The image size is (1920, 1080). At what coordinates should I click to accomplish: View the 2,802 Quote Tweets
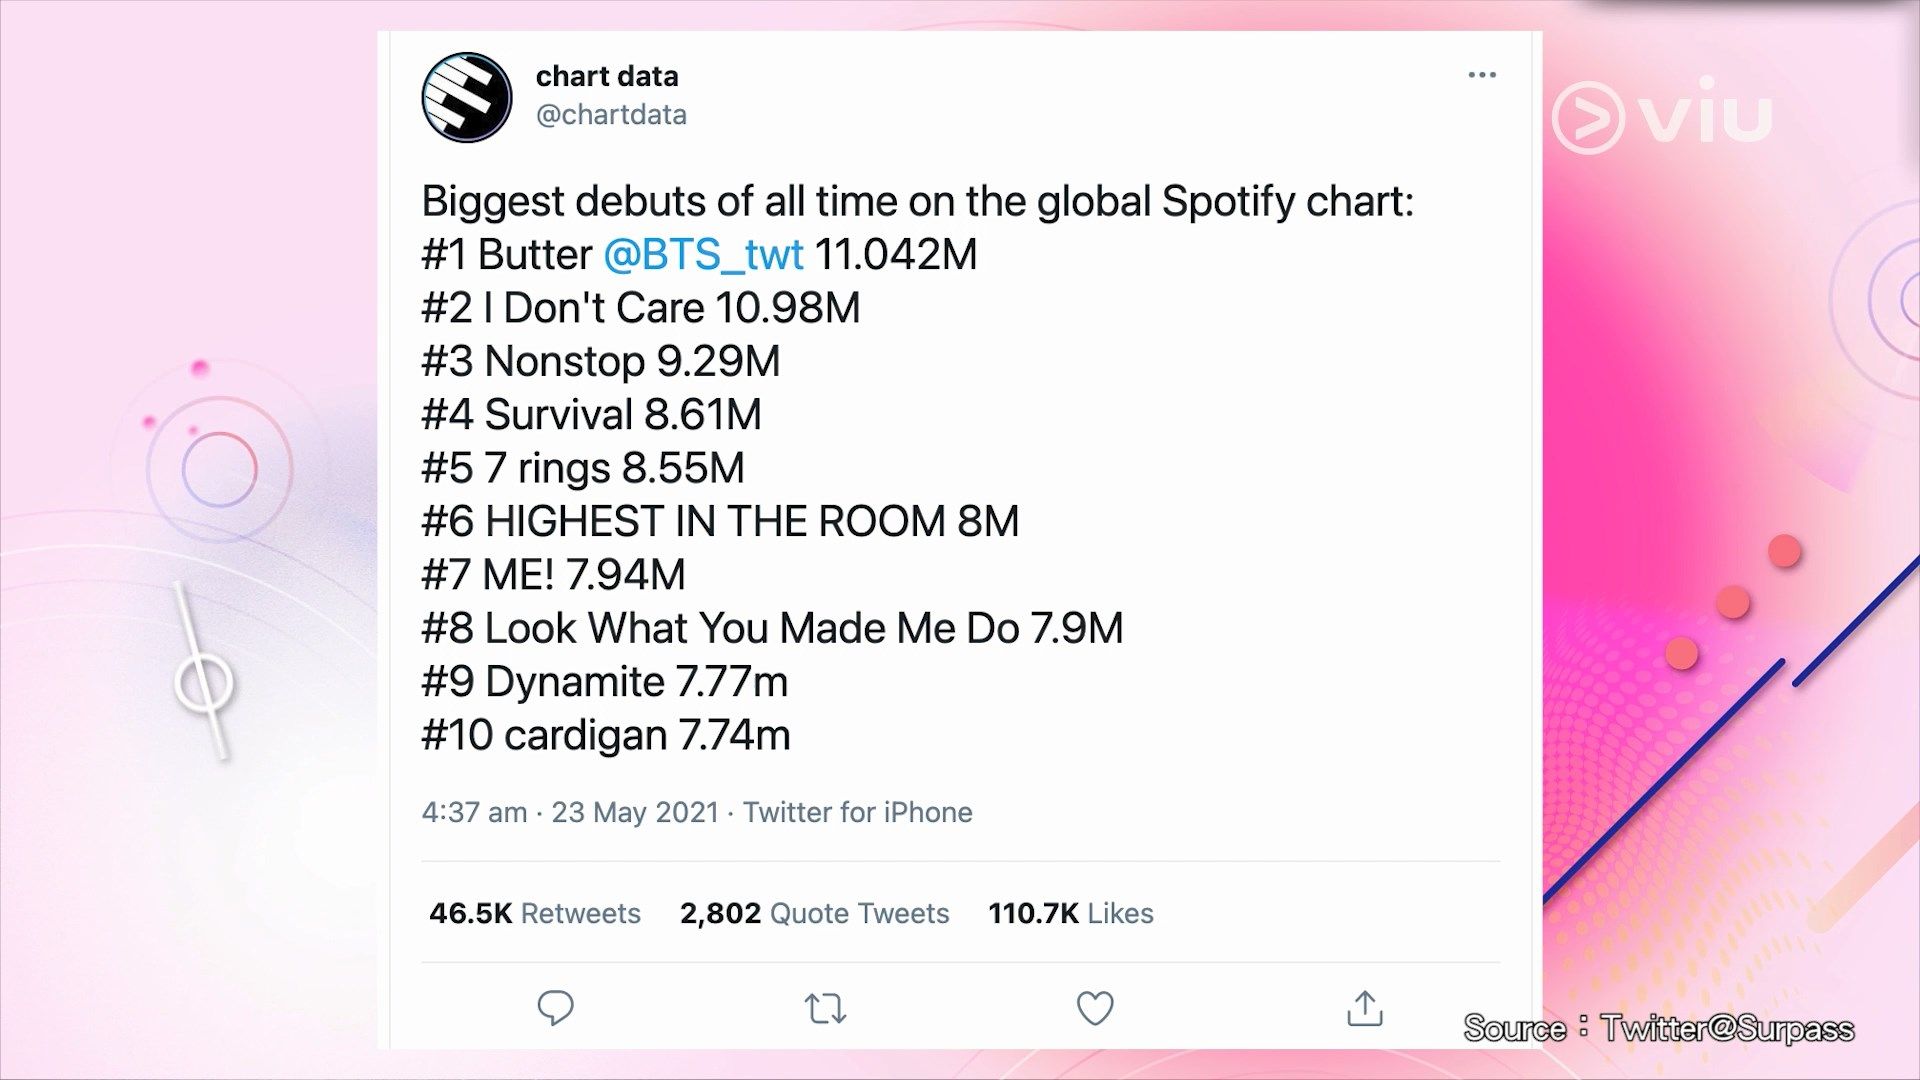pyautogui.click(x=814, y=913)
